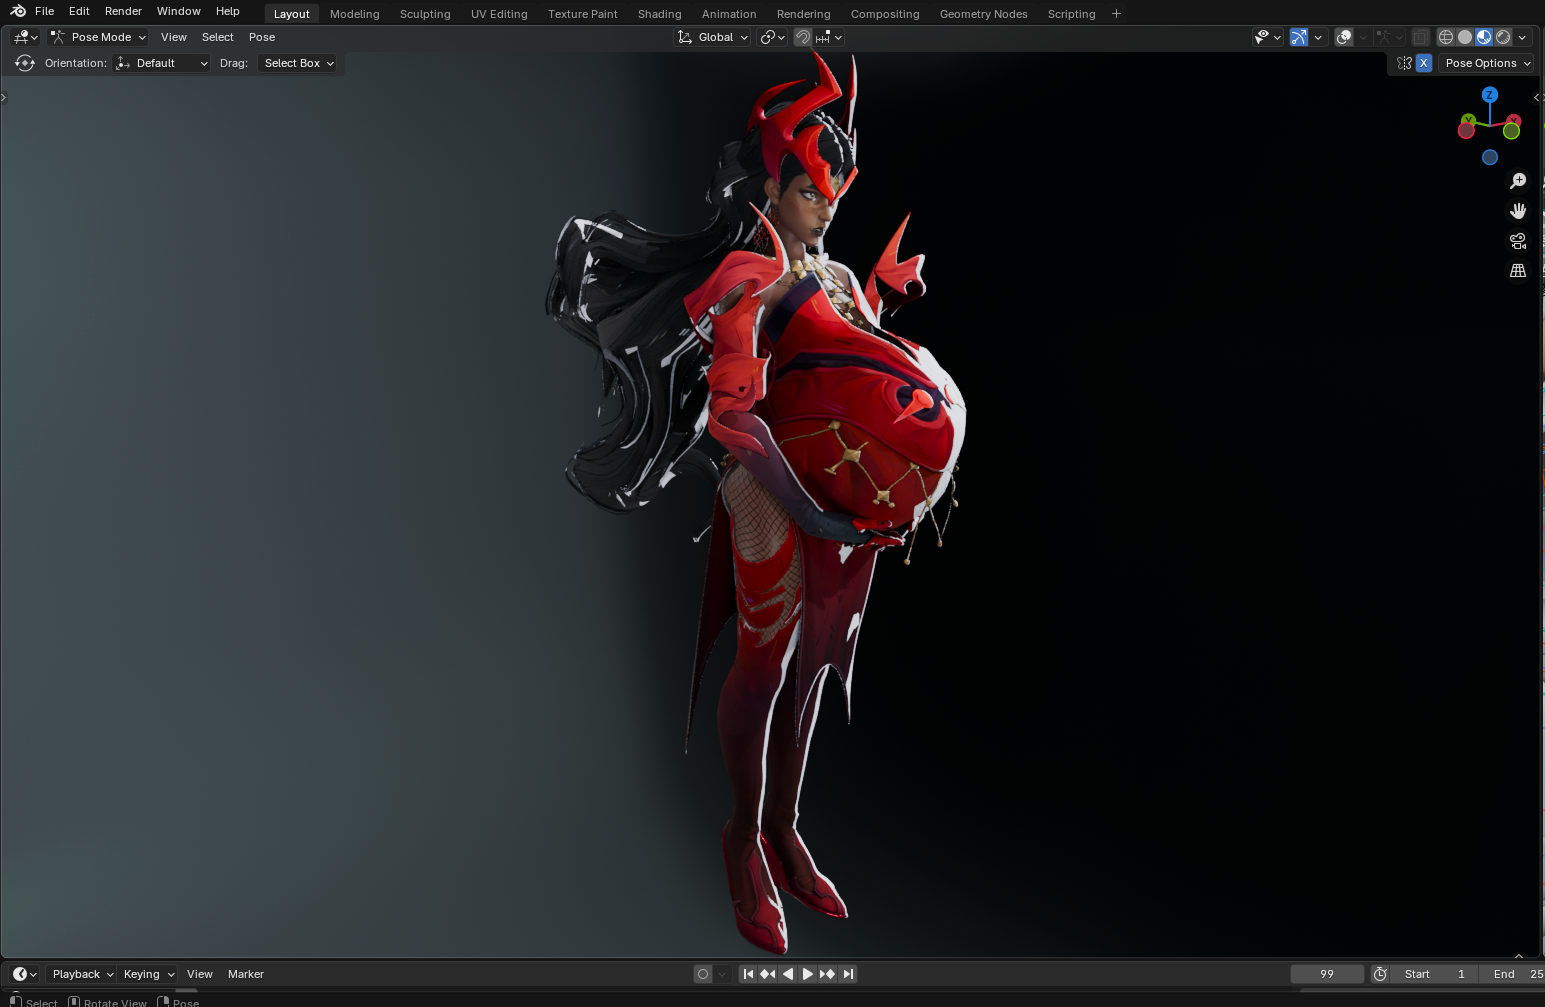Open the Window menu

tap(179, 11)
